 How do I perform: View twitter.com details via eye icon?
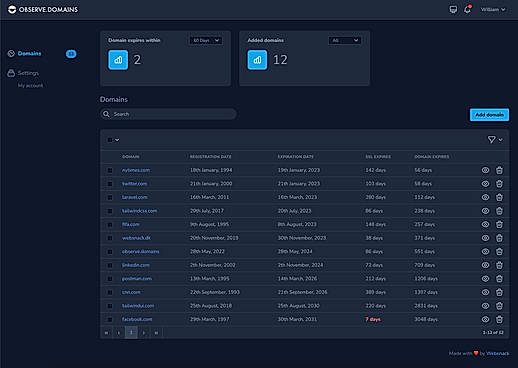point(485,184)
